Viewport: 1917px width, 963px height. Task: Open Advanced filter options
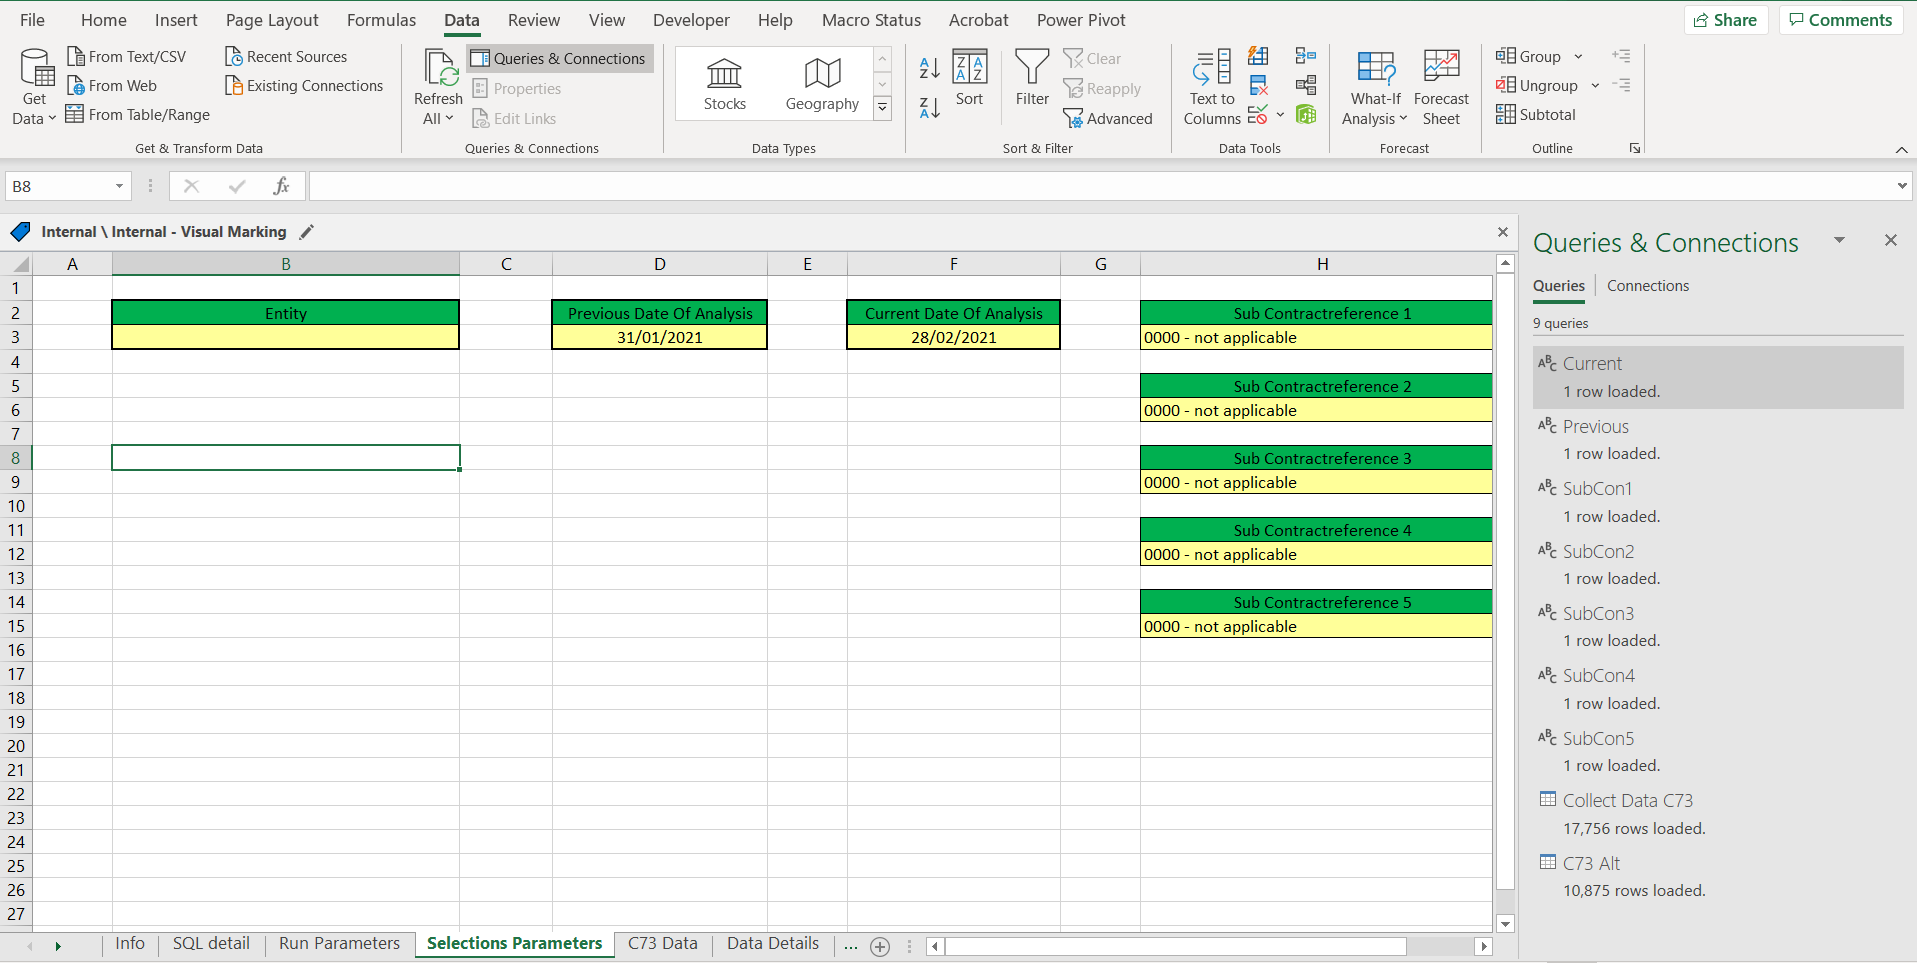click(1108, 119)
